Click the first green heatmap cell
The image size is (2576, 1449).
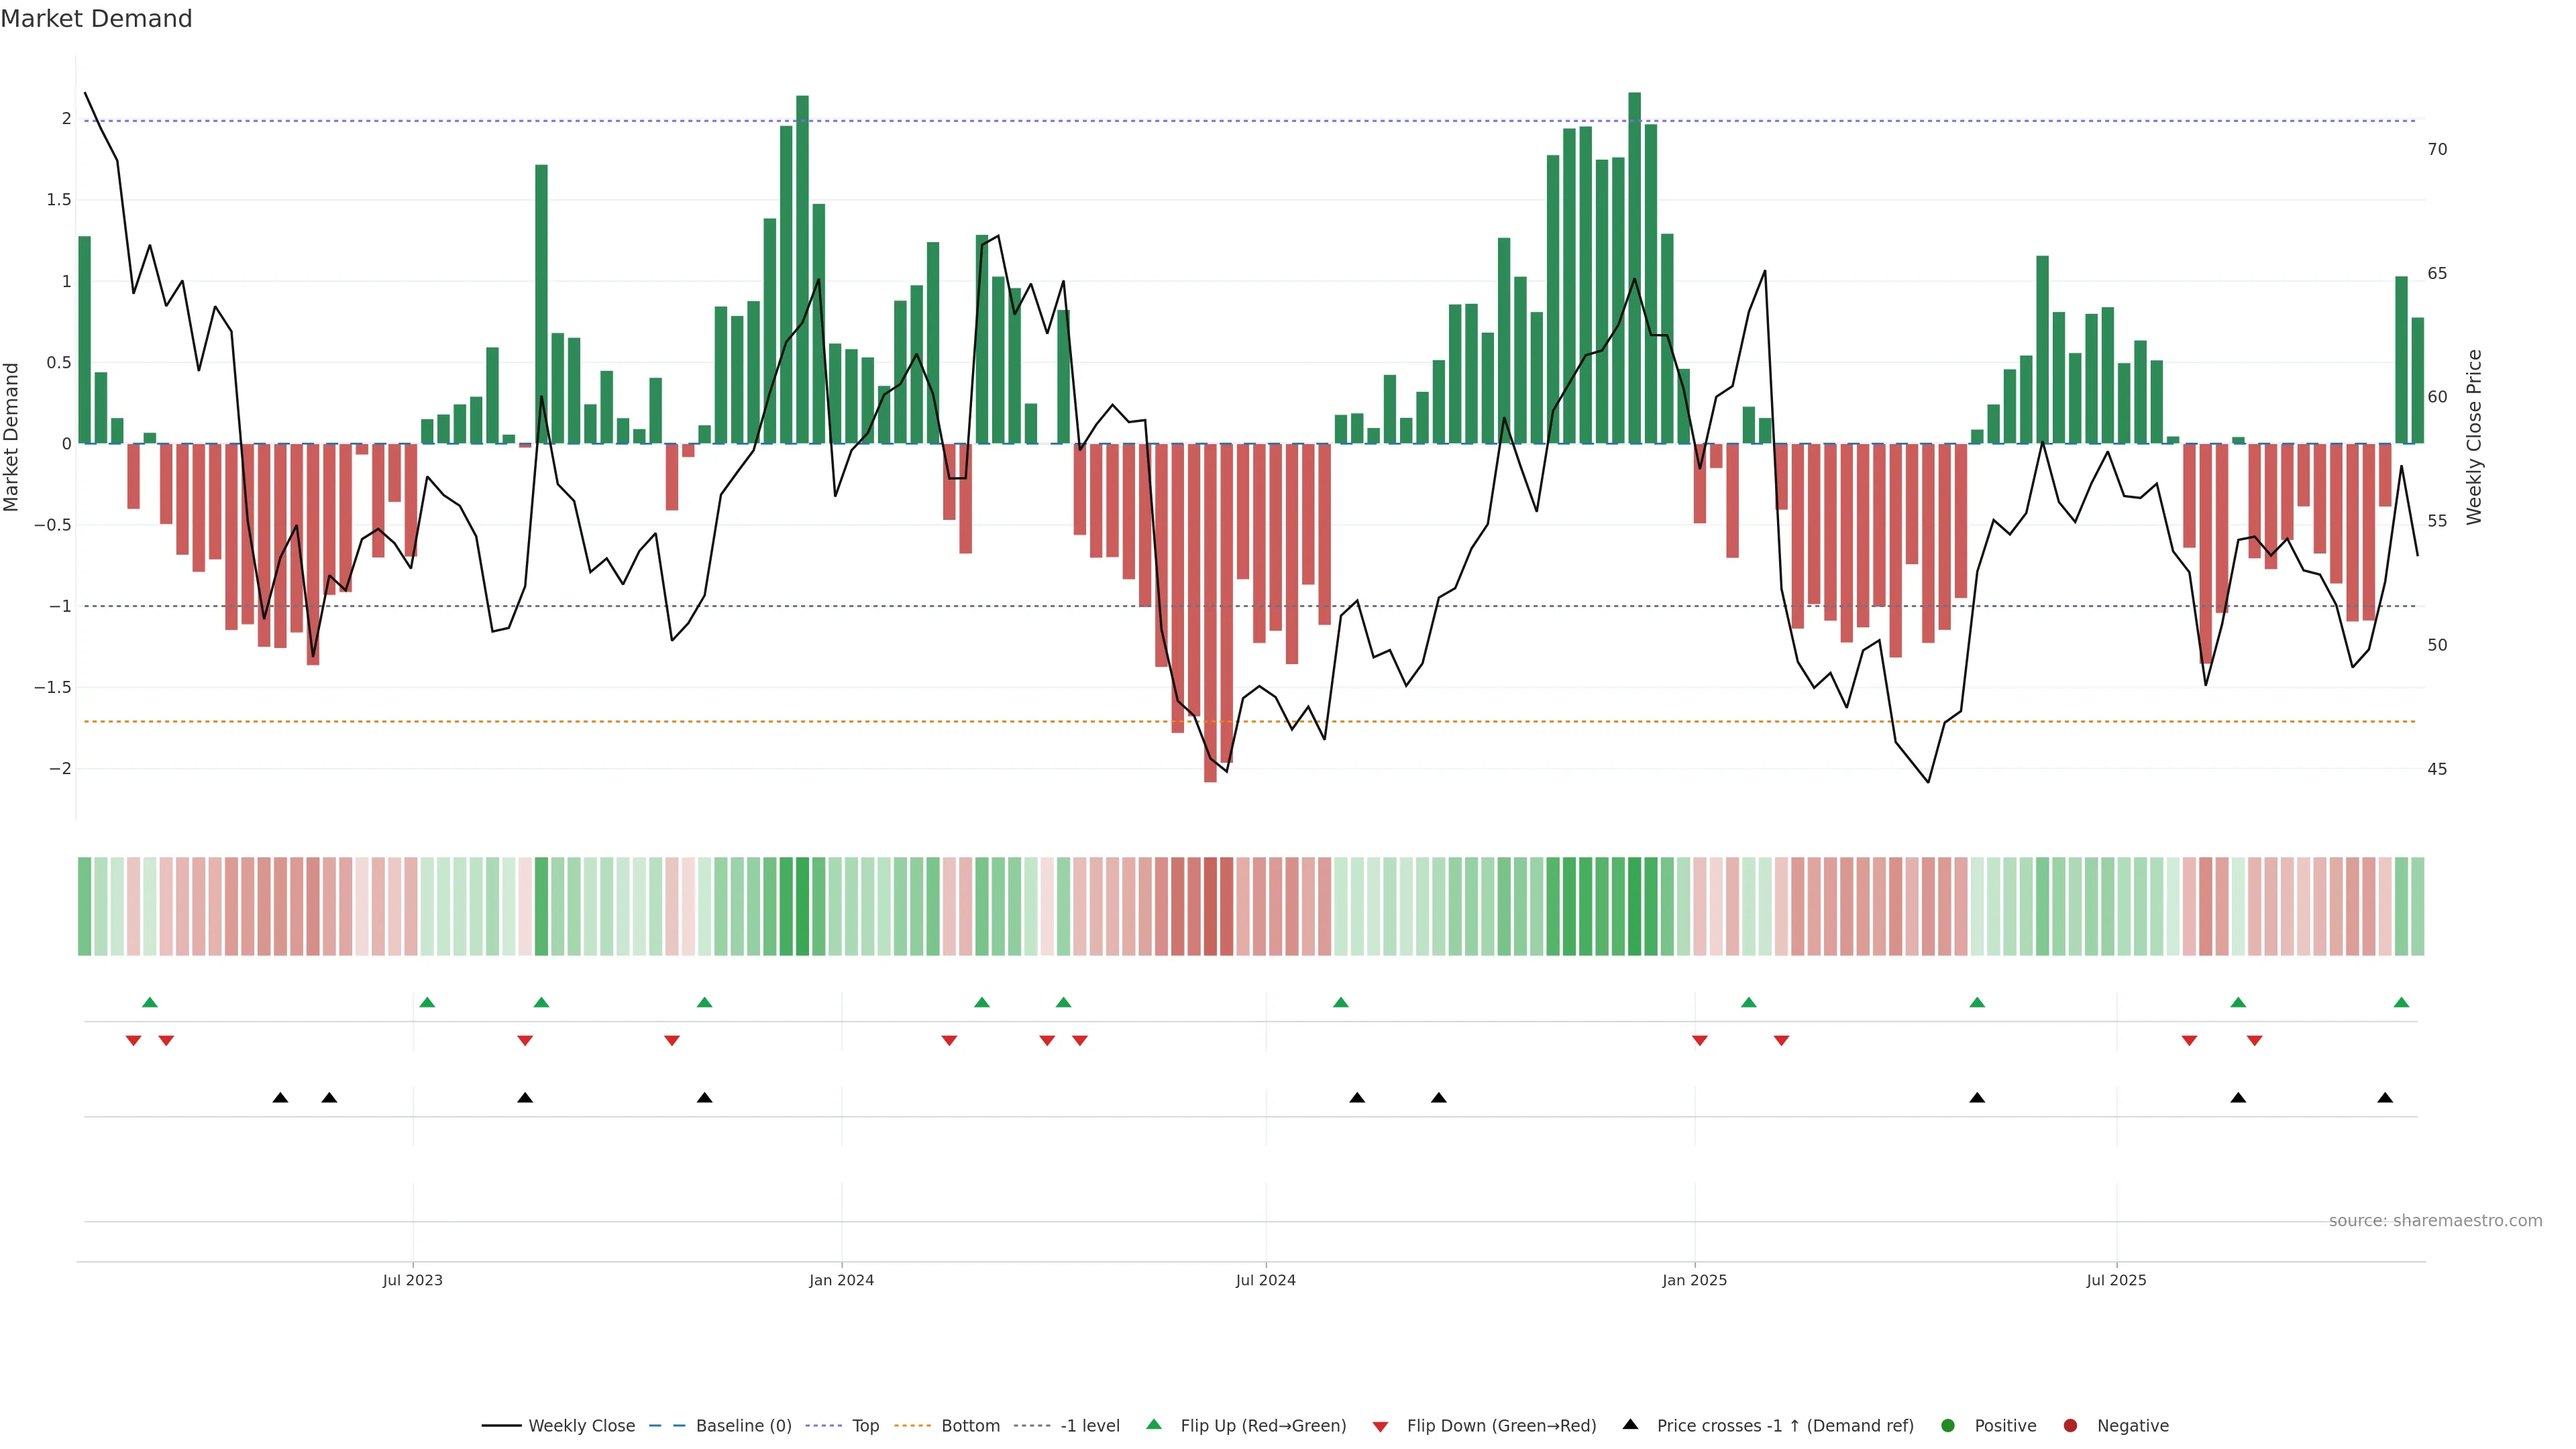pos(85,906)
